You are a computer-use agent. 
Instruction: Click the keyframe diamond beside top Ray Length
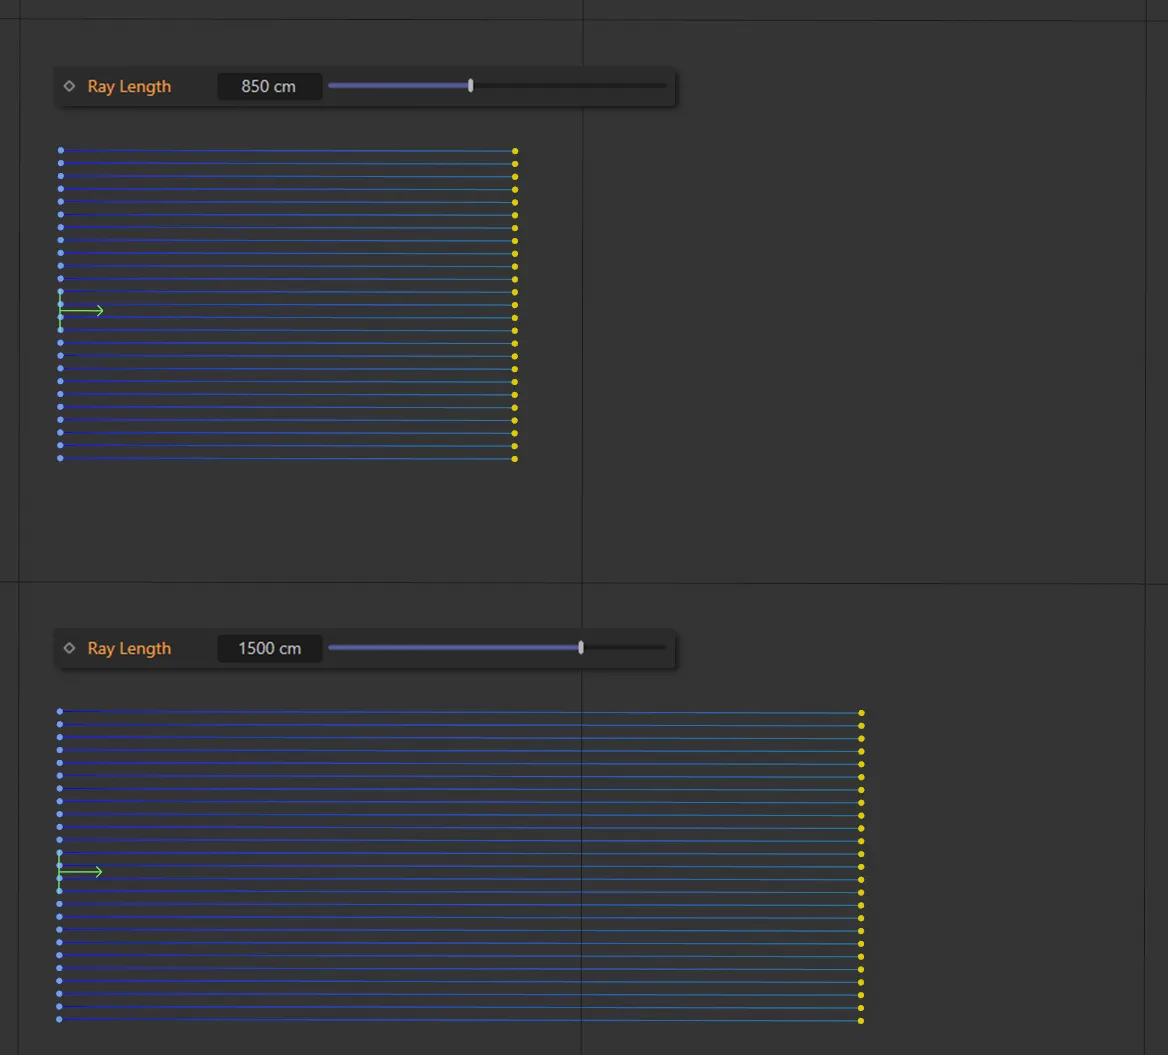point(69,86)
